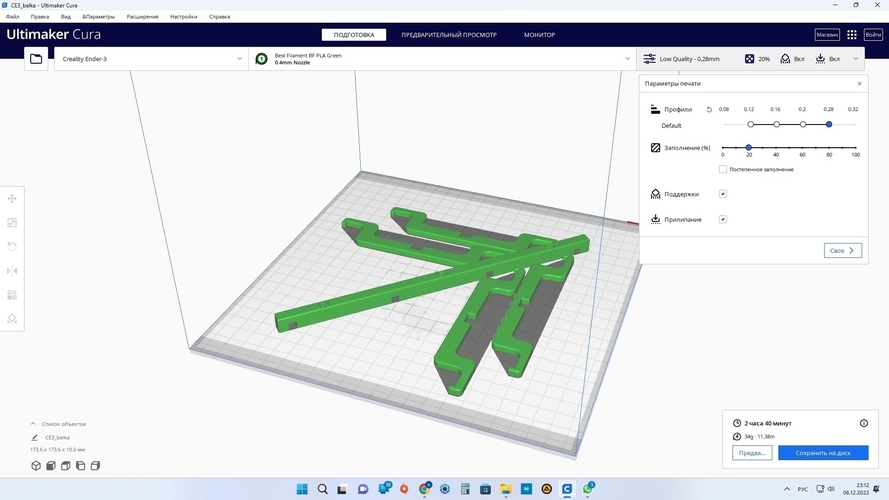Viewport: 889px width, 500px height.
Task: Click the adhesion icon in settings header
Action: (x=820, y=59)
